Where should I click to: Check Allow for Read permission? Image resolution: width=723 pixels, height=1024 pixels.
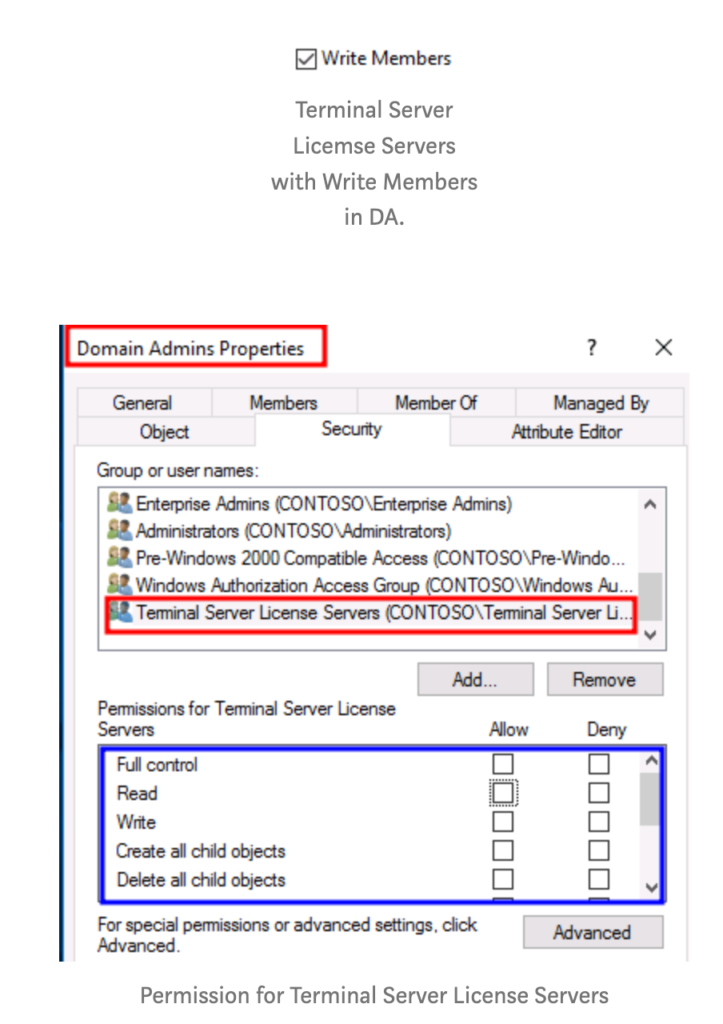(x=503, y=793)
